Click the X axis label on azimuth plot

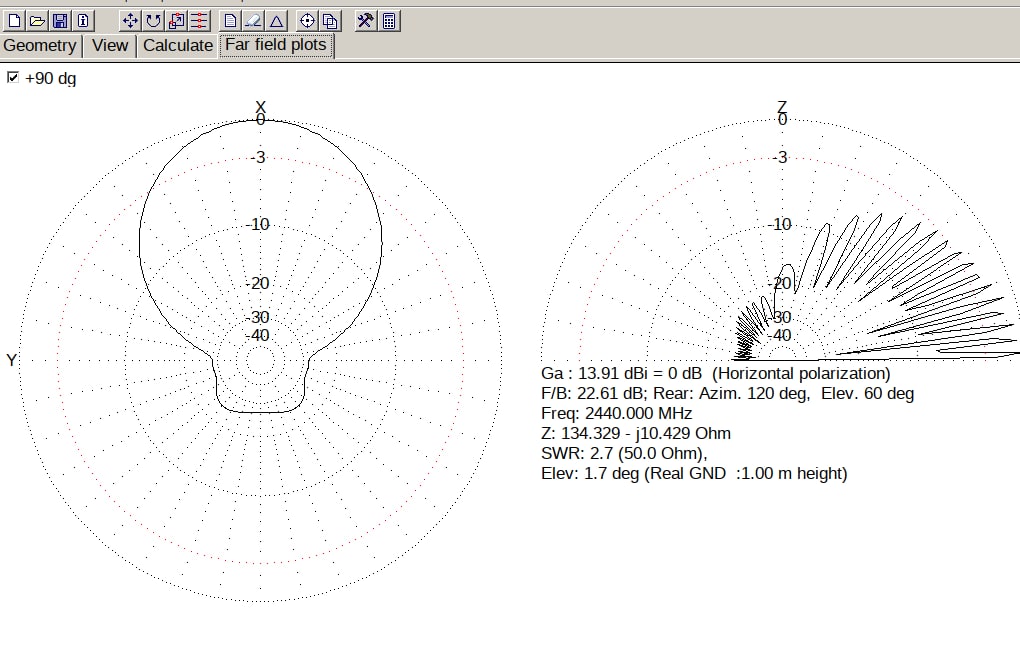click(x=261, y=107)
